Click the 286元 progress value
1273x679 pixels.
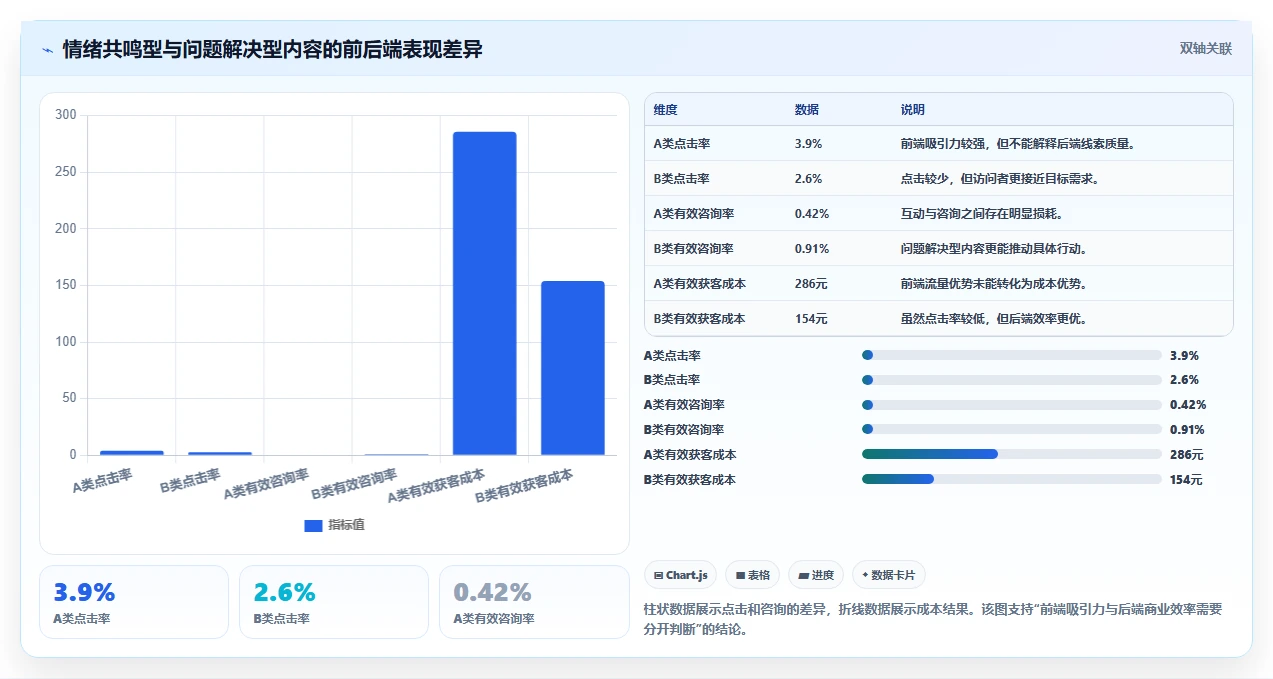(x=1186, y=454)
